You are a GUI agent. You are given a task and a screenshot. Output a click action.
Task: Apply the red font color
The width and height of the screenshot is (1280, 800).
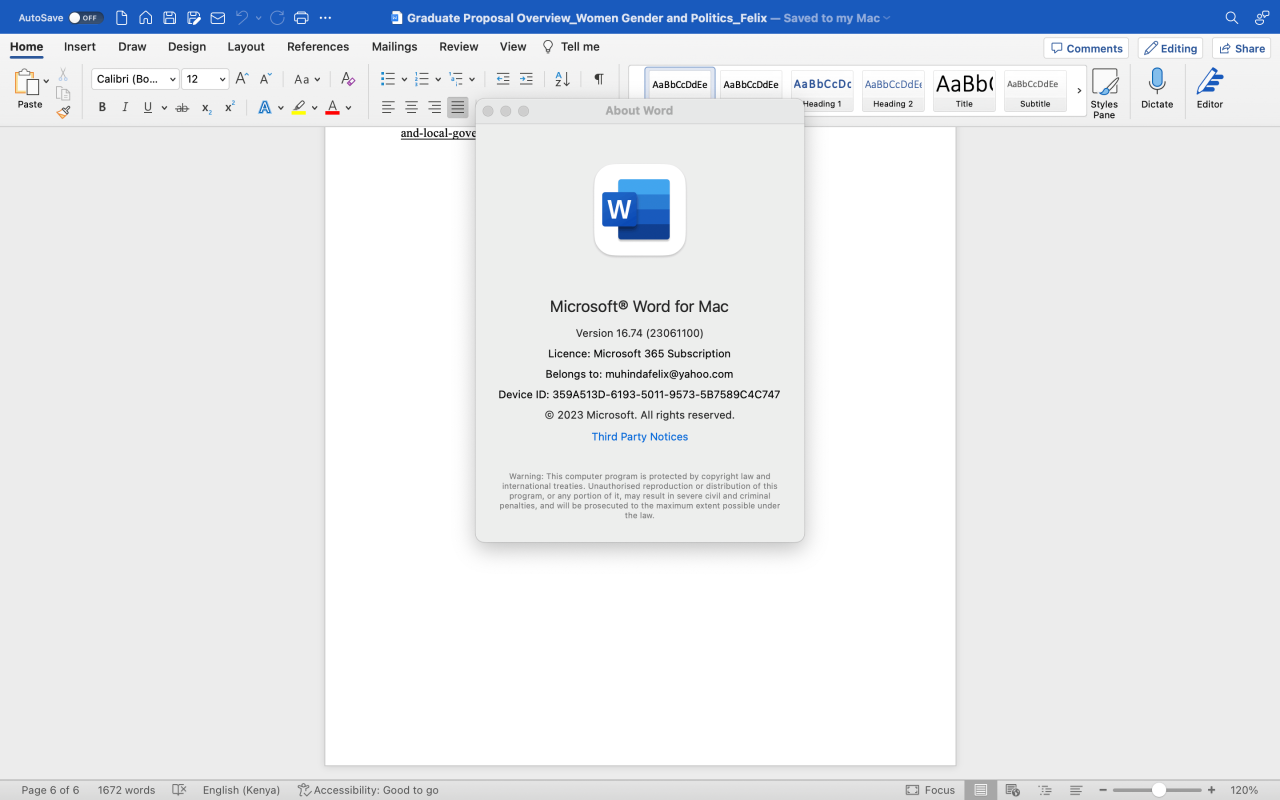[333, 107]
